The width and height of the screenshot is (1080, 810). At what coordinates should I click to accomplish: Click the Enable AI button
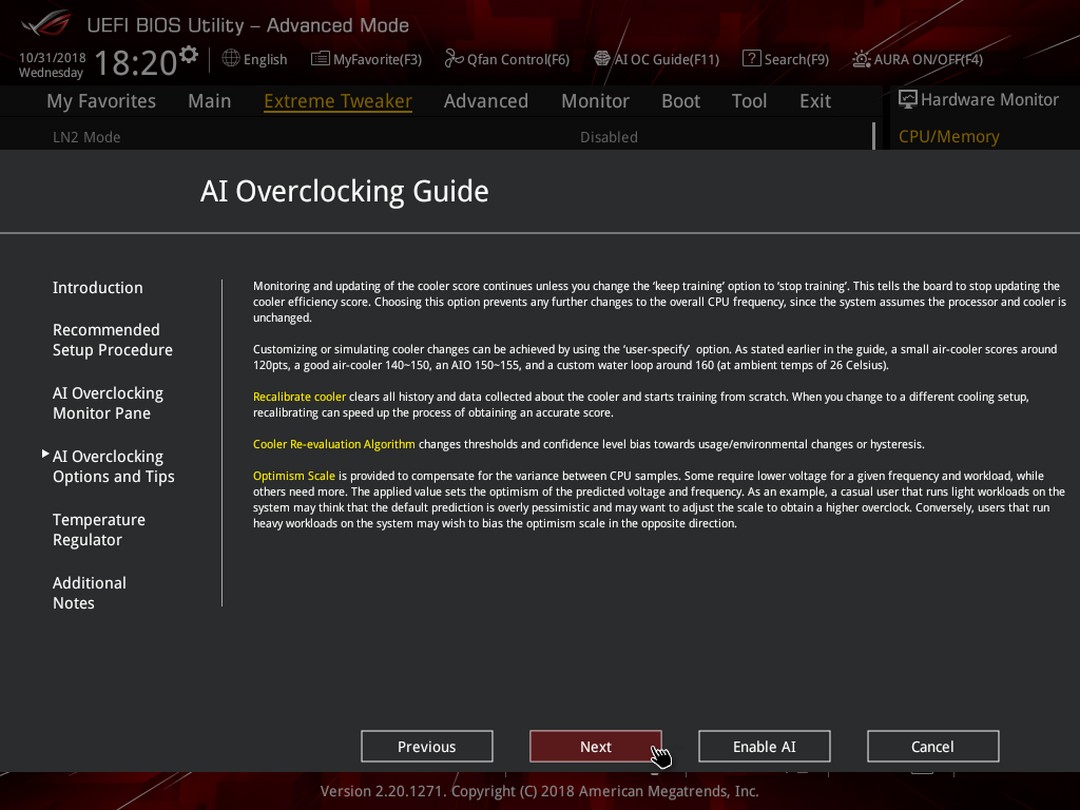tap(765, 747)
